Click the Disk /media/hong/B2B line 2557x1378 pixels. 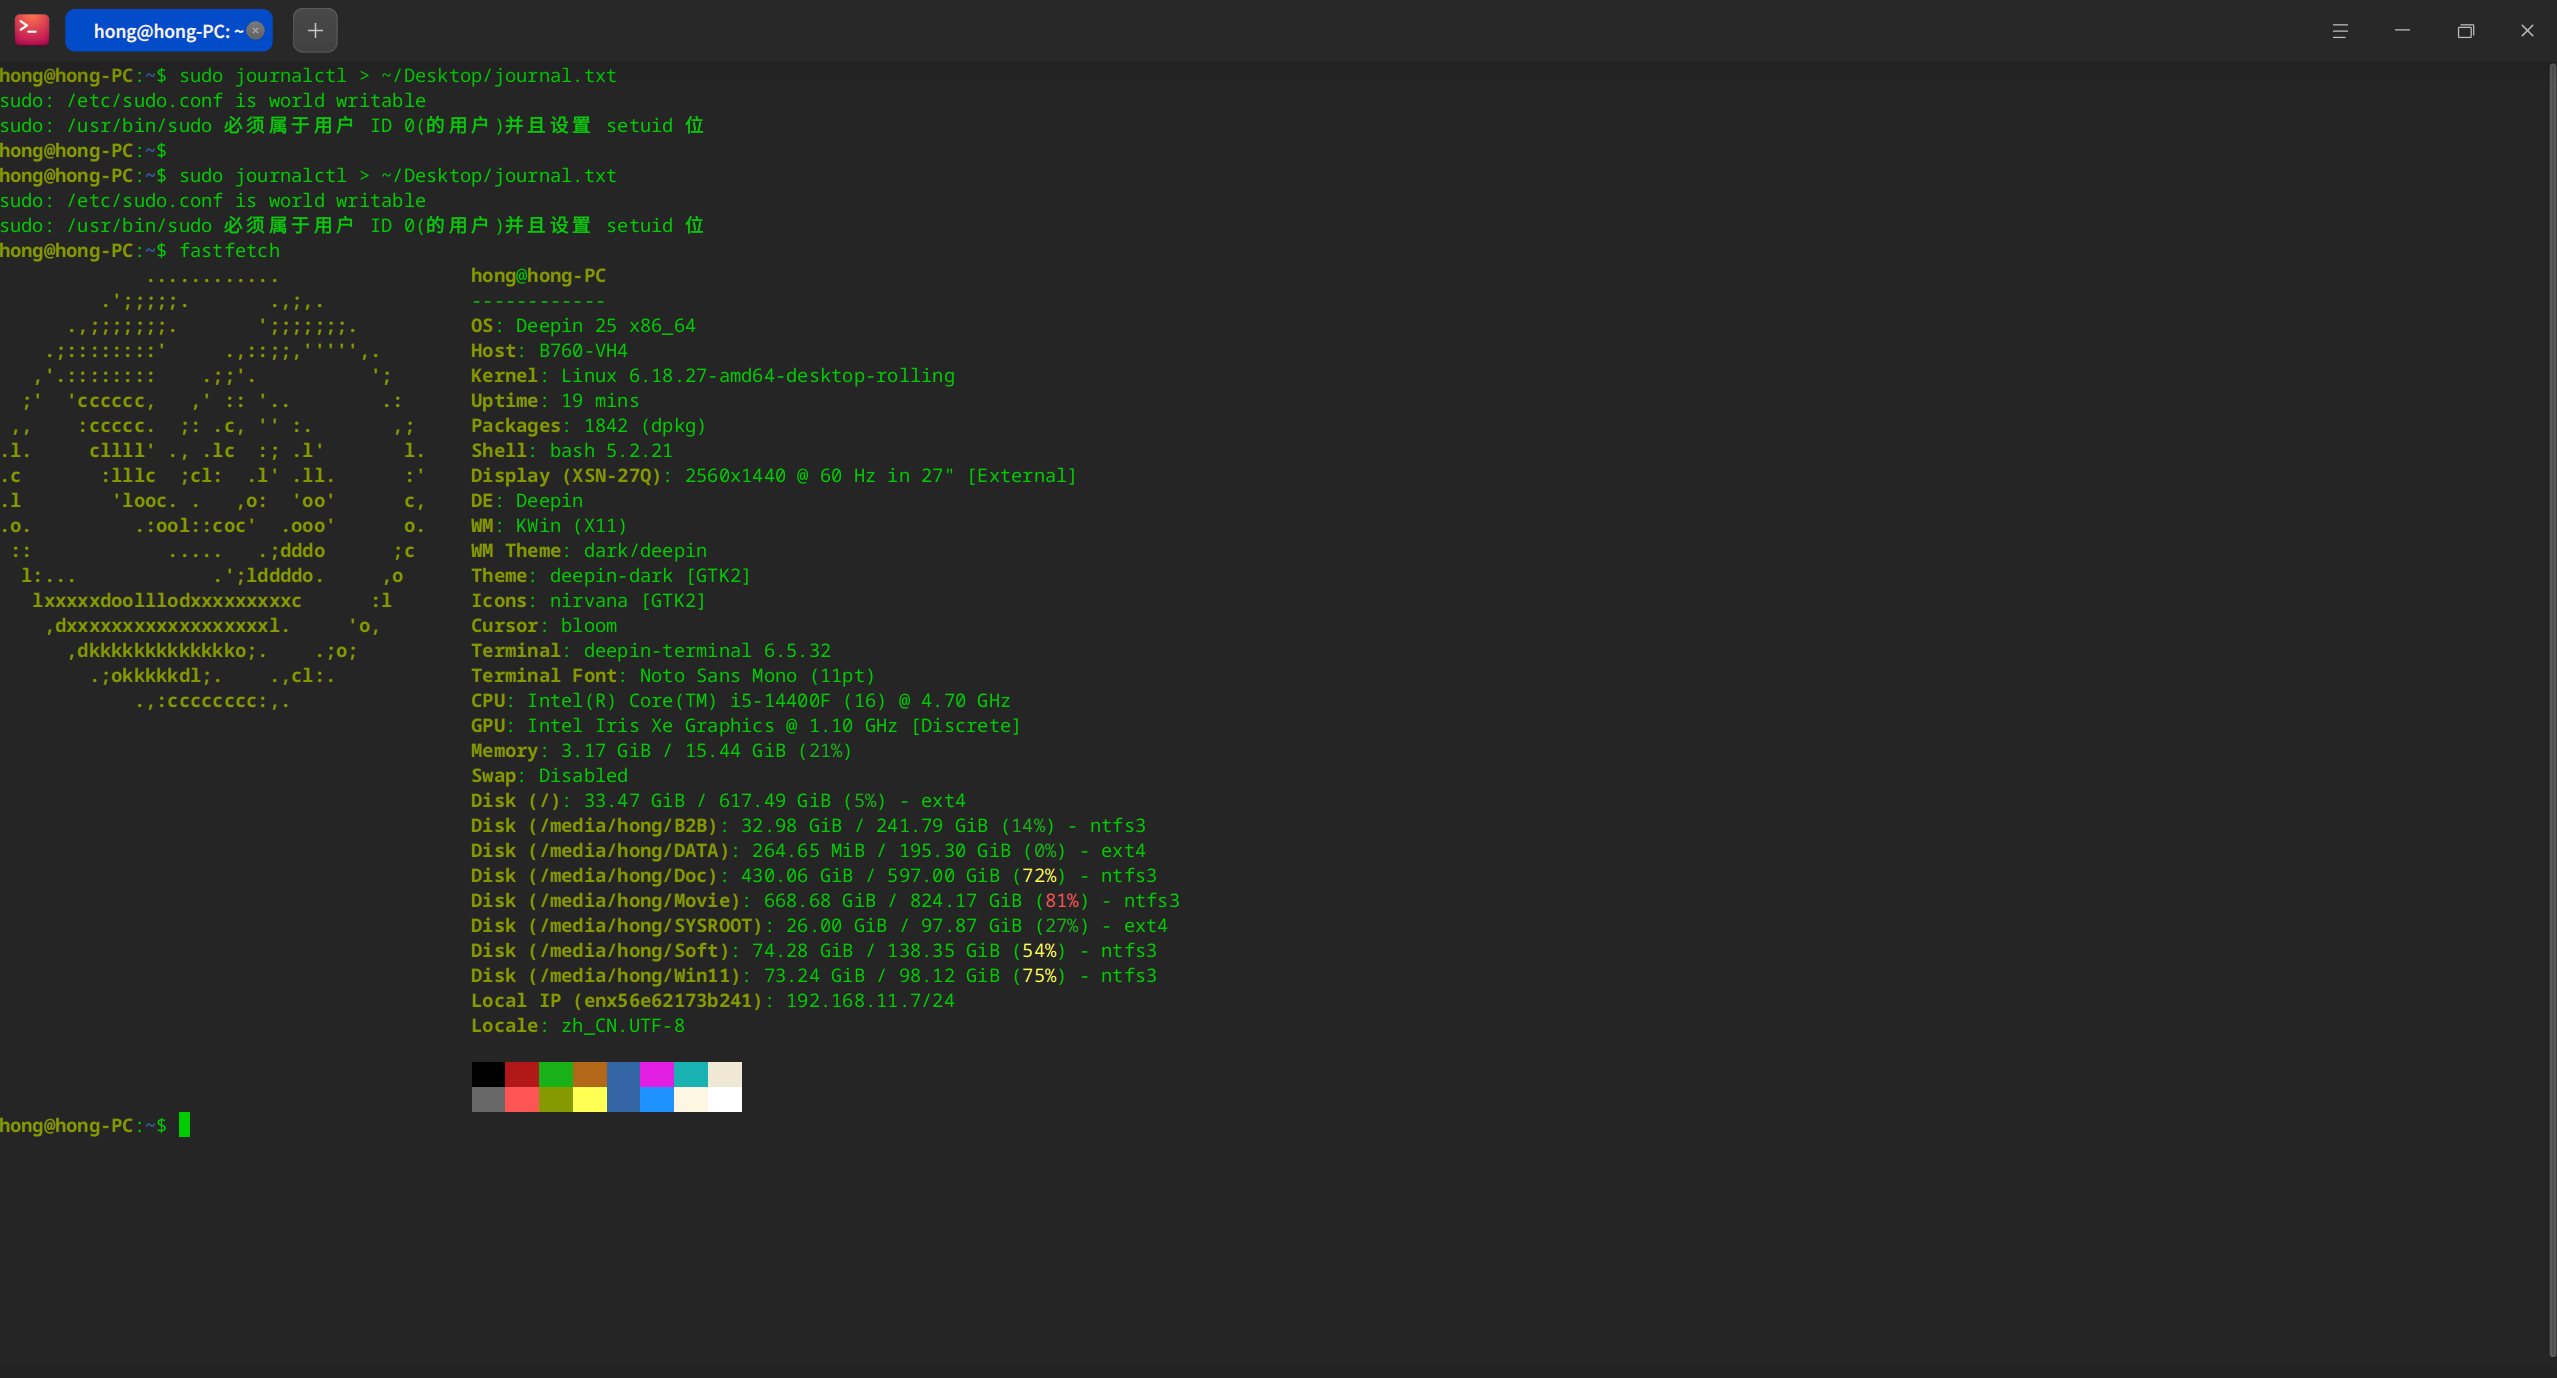point(808,826)
